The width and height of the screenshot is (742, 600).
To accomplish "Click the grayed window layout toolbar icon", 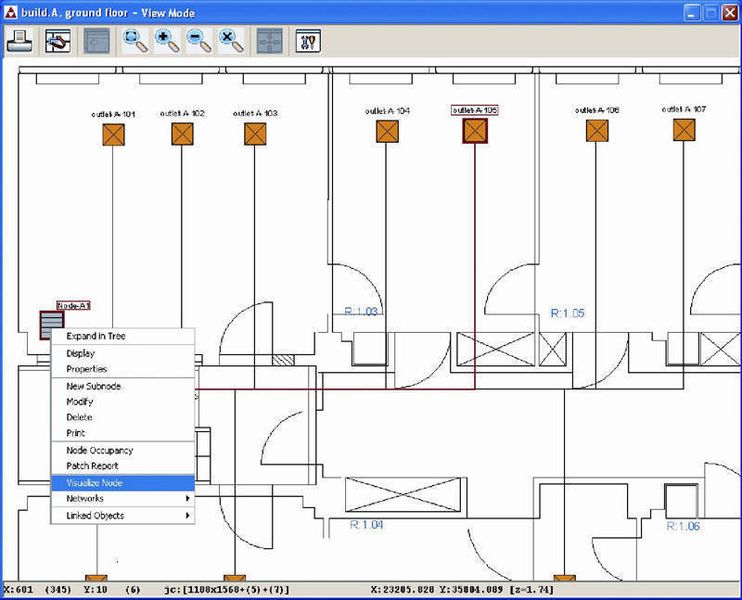I will pyautogui.click(x=97, y=41).
